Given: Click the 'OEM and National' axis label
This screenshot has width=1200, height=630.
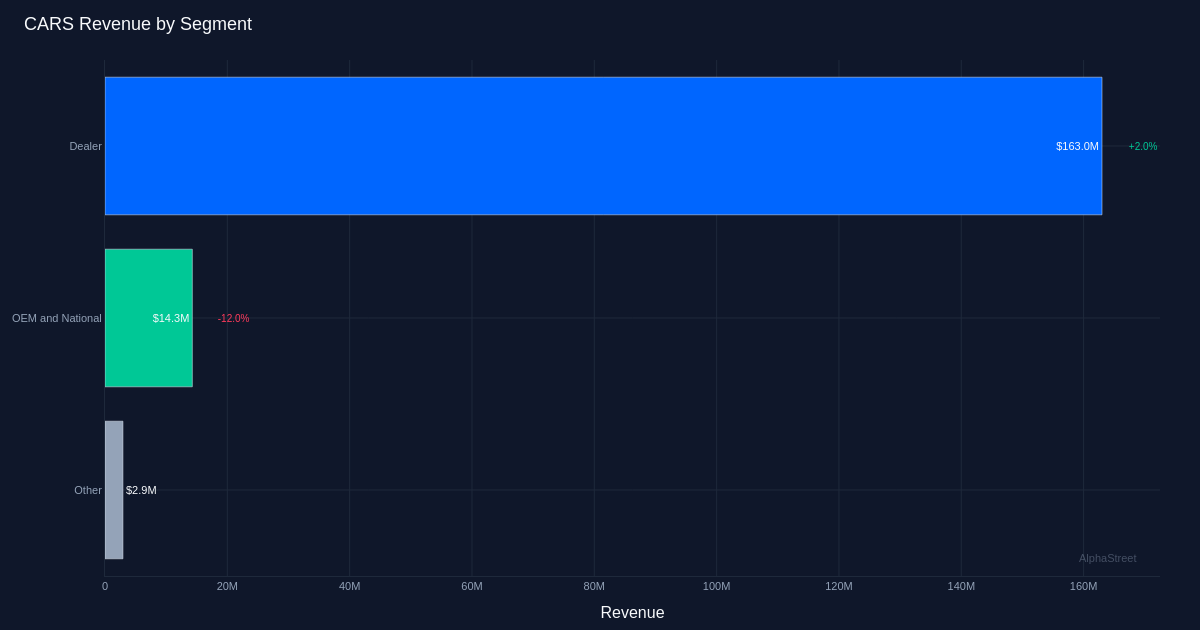Looking at the screenshot, I should tap(57, 318).
